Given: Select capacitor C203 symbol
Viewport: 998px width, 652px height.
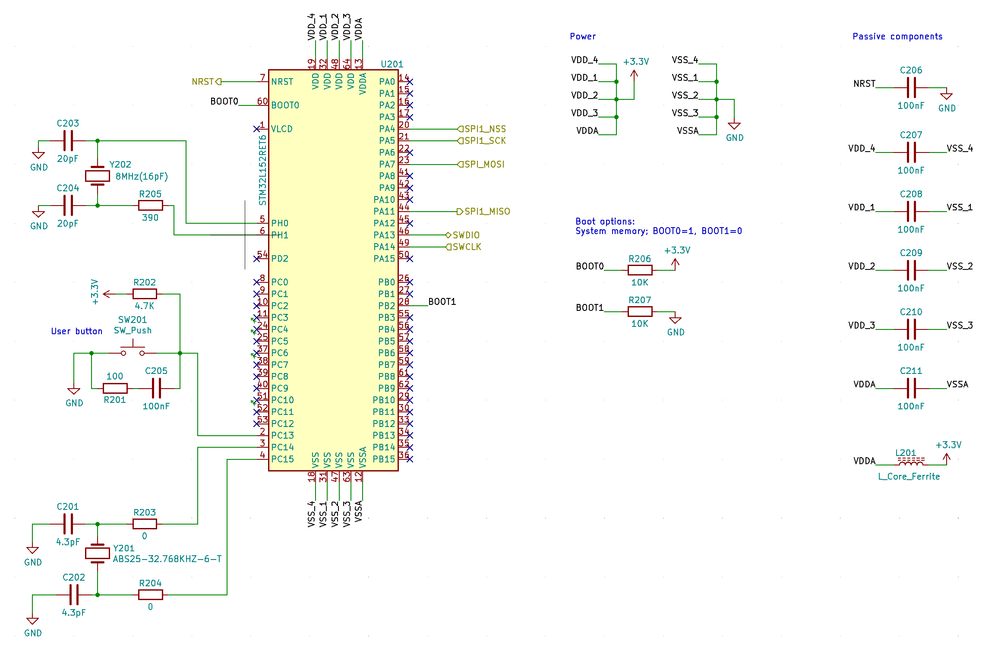Looking at the screenshot, I should 68,141.
